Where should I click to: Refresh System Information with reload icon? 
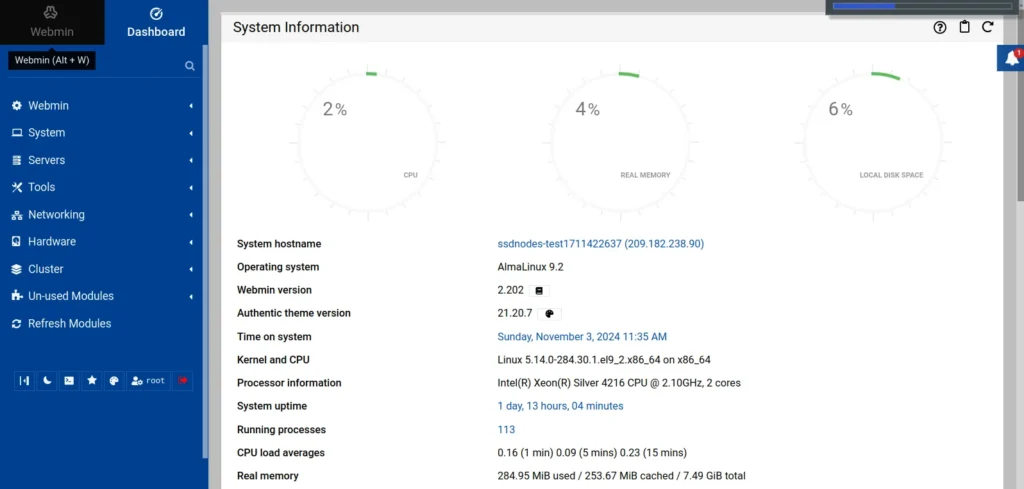[x=987, y=27]
